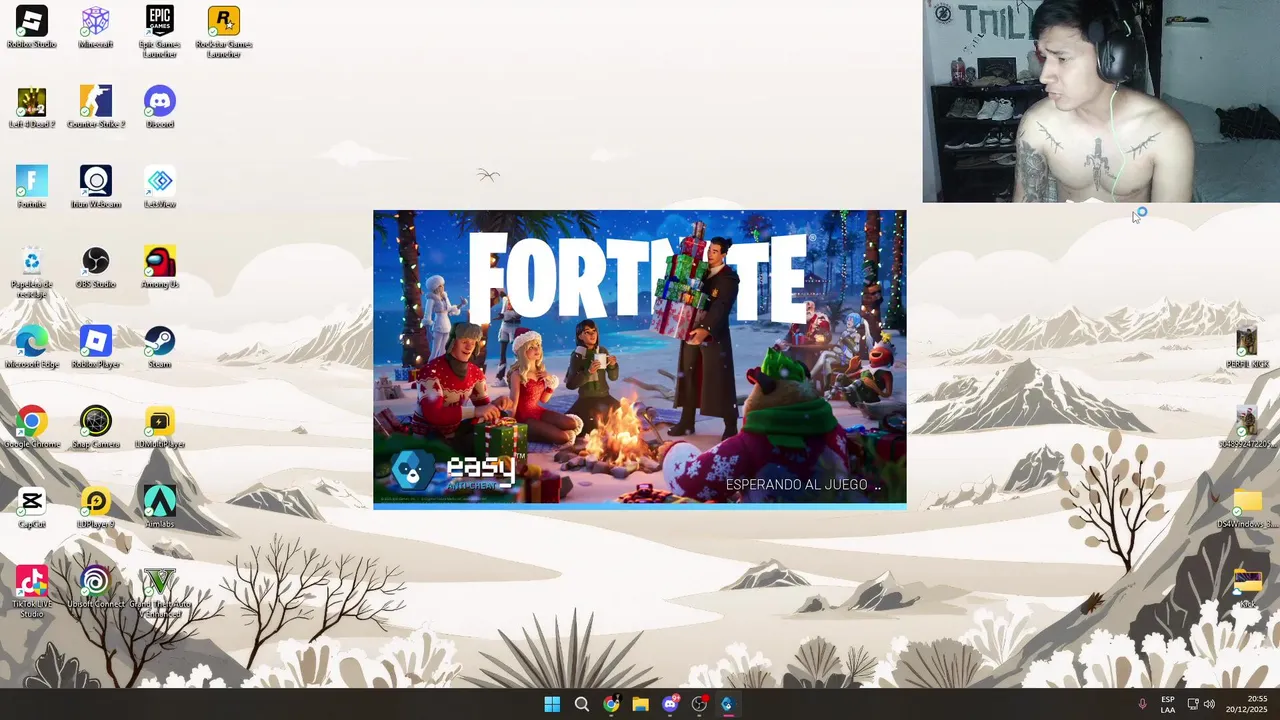This screenshot has width=1280, height=720.
Task: Select the Rockstar Games Launcher icon
Action: coord(224,32)
